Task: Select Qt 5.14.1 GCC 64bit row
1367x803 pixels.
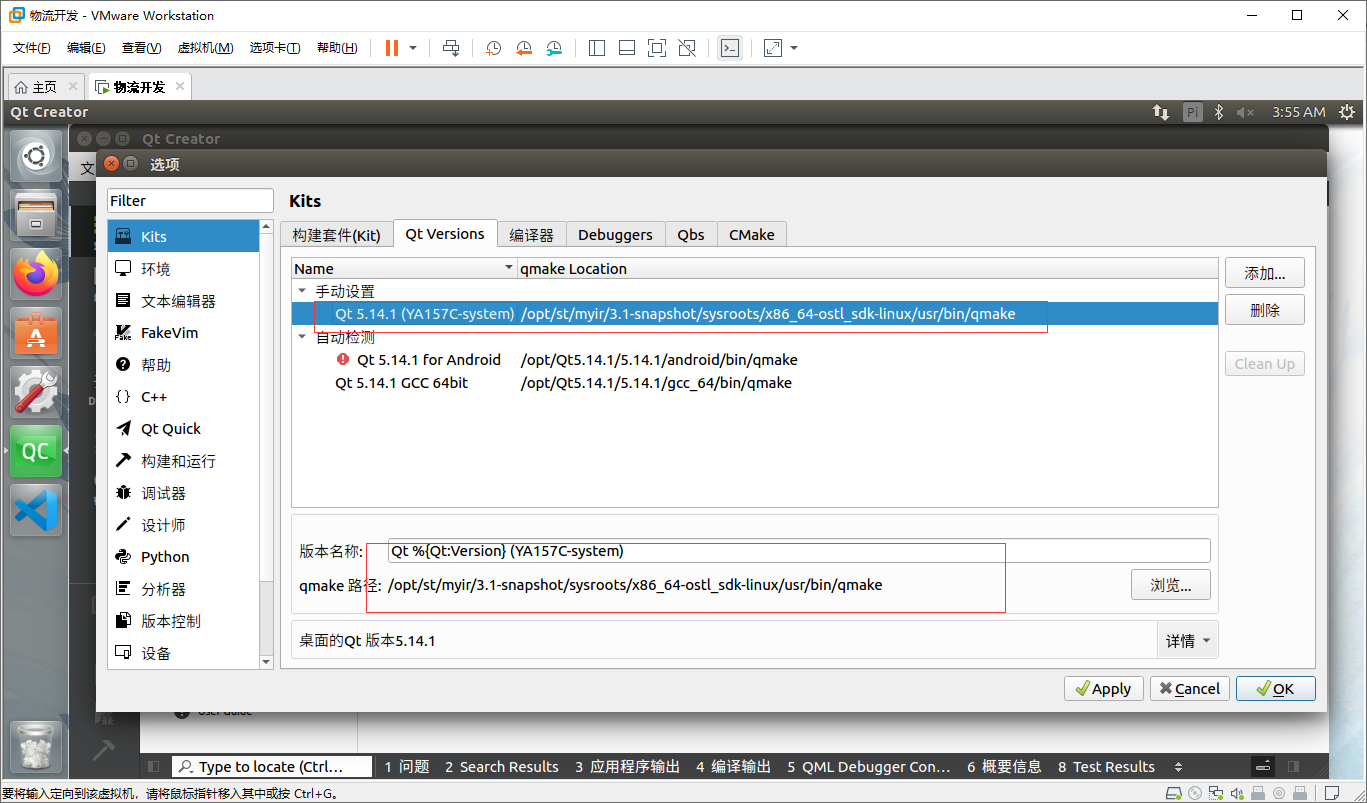Action: tap(755, 383)
